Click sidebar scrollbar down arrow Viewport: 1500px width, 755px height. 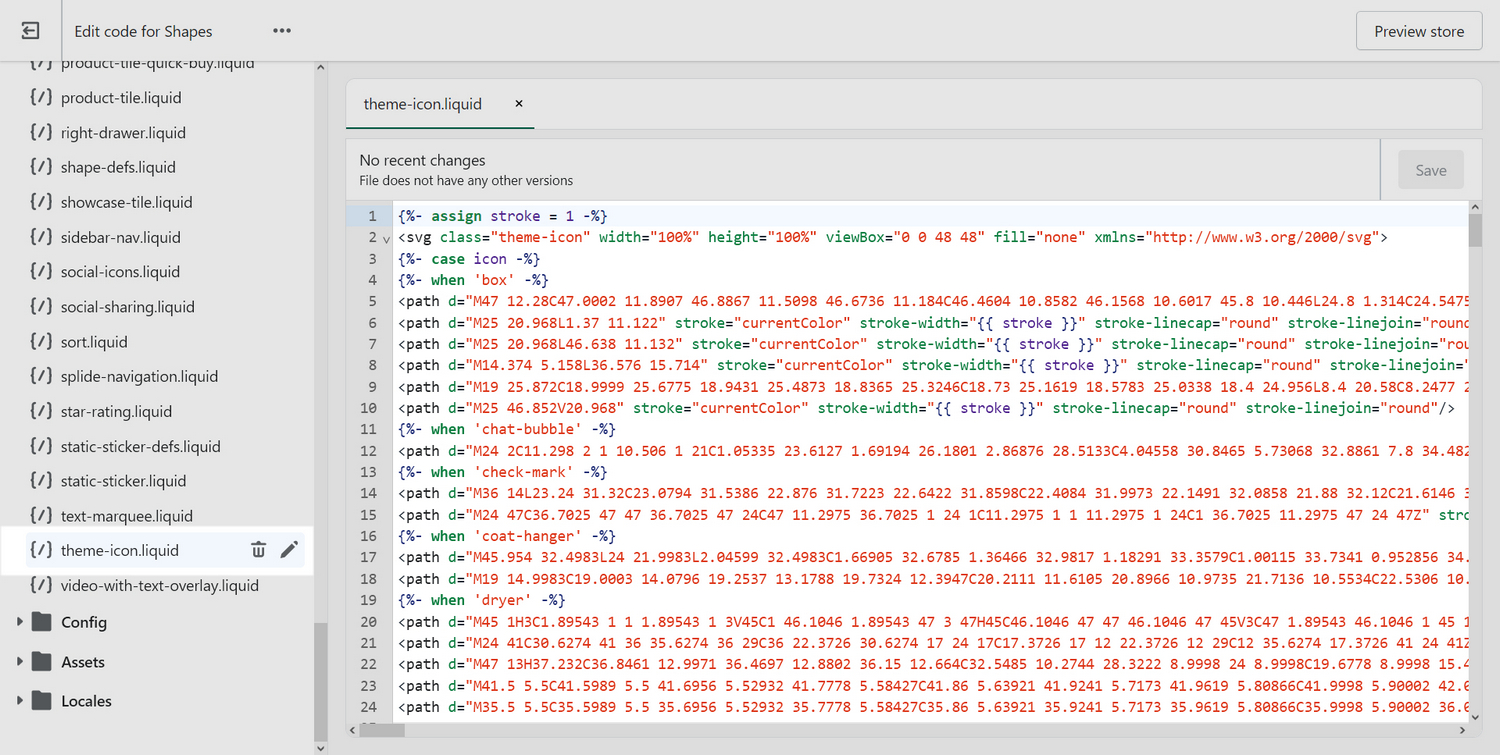click(x=321, y=747)
